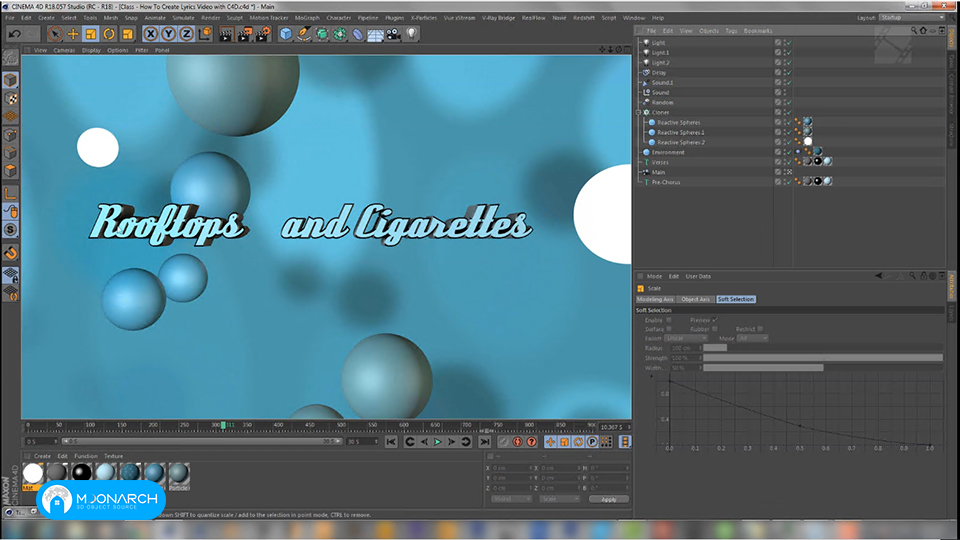Select the Pre-Chorus text object
Screen dimensions: 960x540
coord(666,182)
